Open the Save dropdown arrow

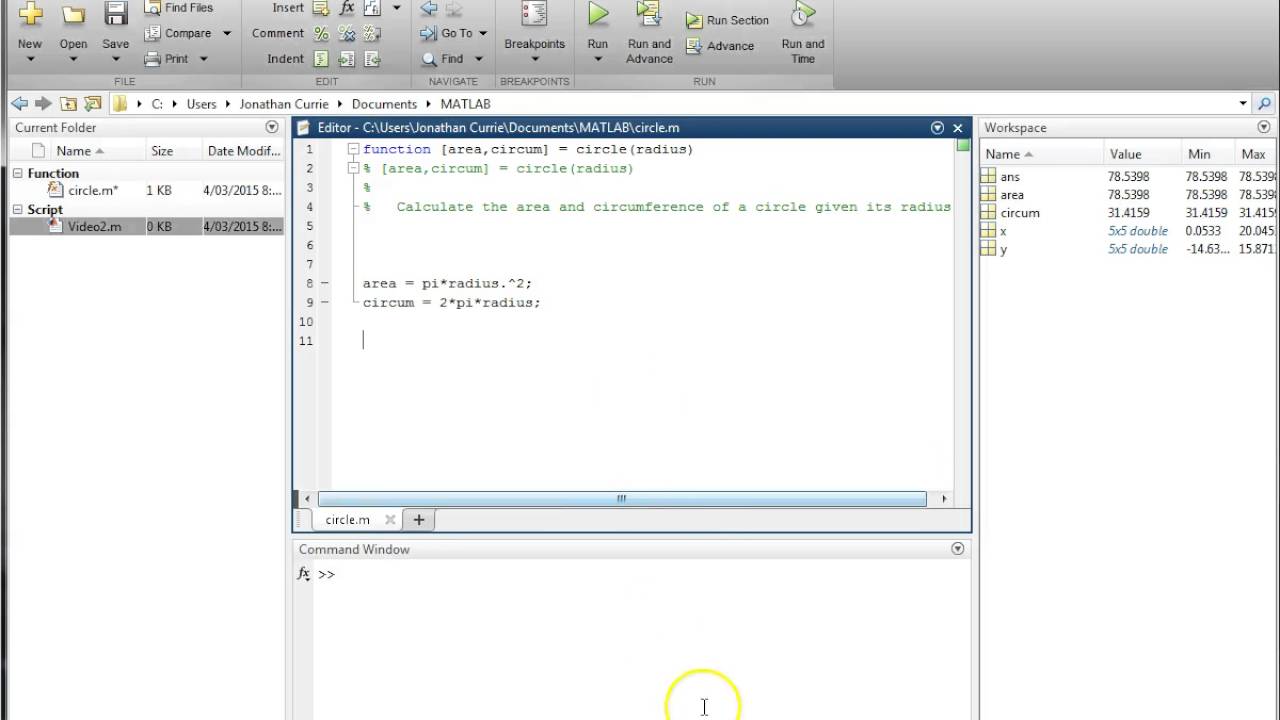[x=116, y=59]
